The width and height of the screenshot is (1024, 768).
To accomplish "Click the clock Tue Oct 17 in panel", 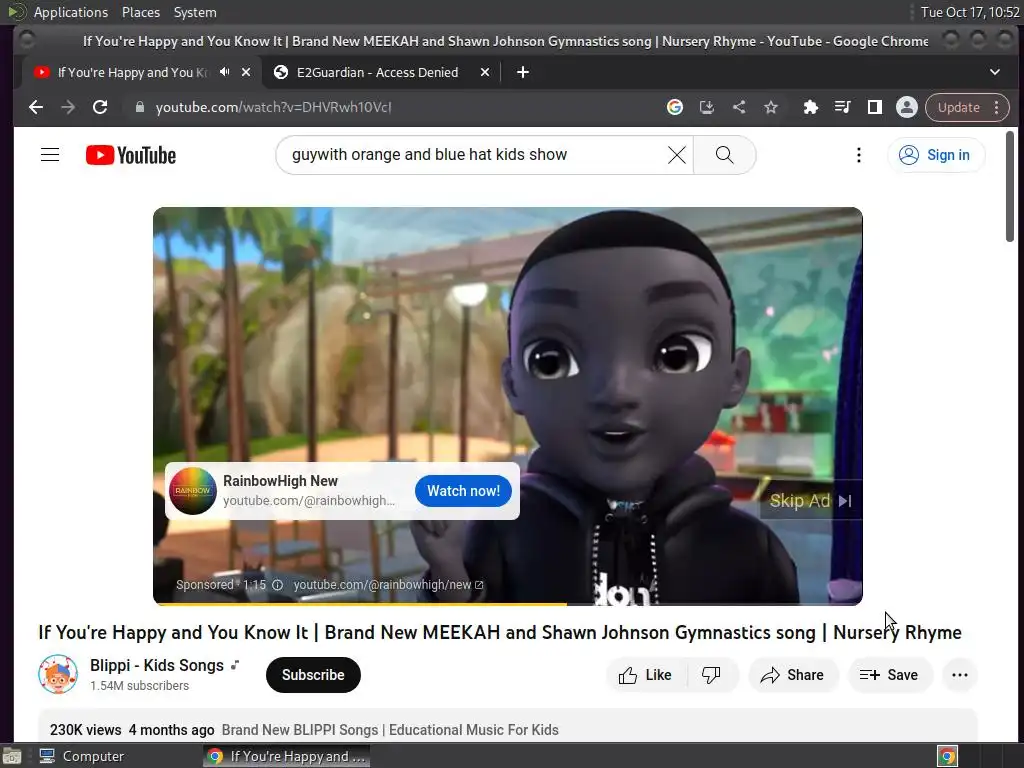I will (970, 12).
